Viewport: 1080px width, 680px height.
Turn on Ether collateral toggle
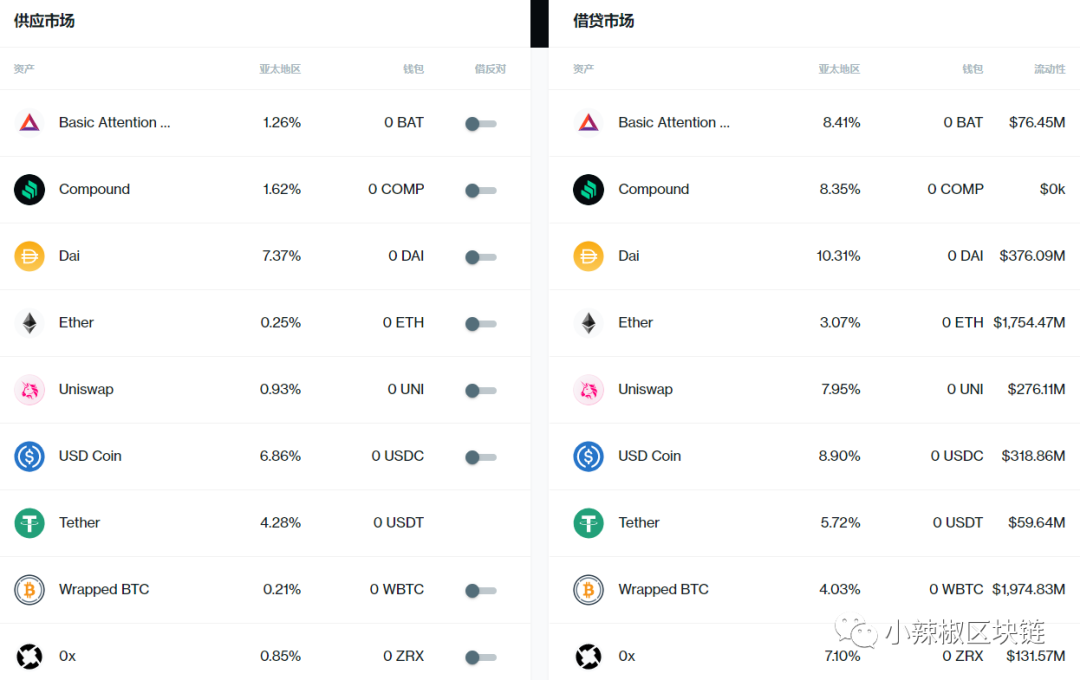(x=480, y=324)
